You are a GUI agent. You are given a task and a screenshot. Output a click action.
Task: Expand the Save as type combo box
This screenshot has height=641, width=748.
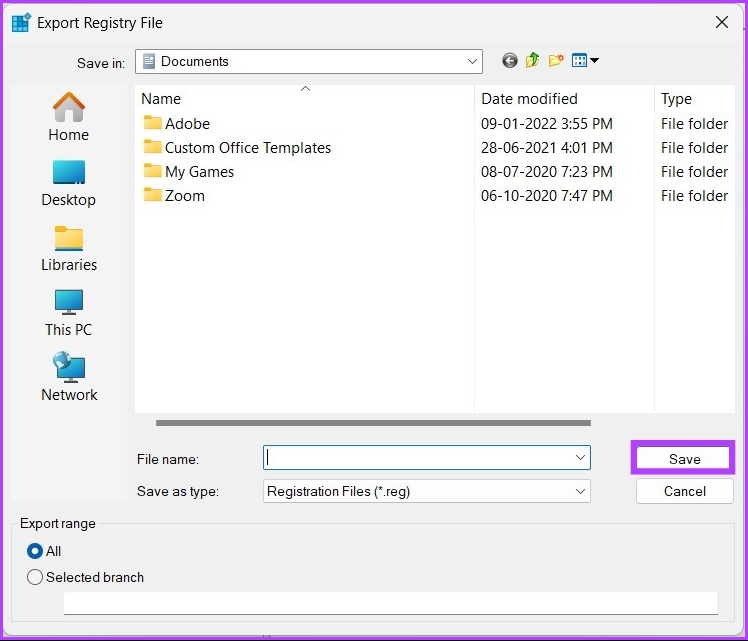tap(426, 491)
